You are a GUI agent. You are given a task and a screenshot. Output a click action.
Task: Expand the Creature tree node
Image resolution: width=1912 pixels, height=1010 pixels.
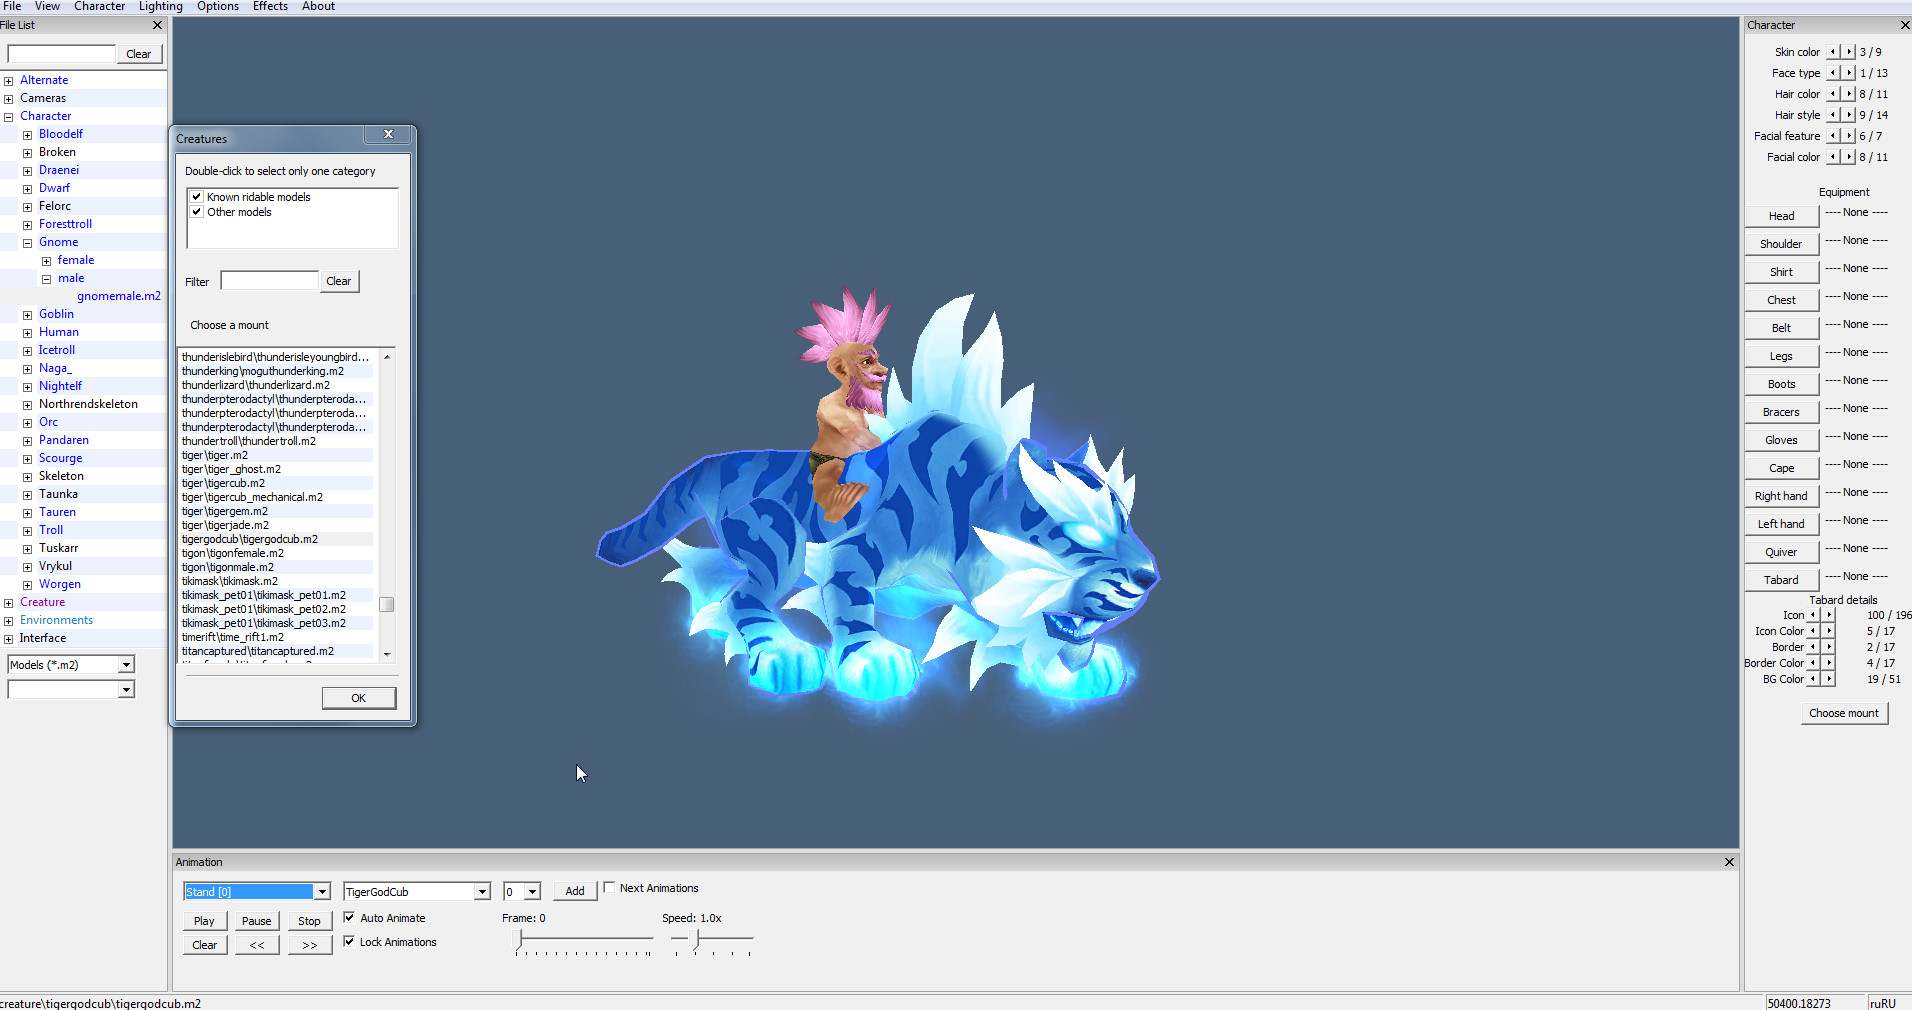coord(9,603)
